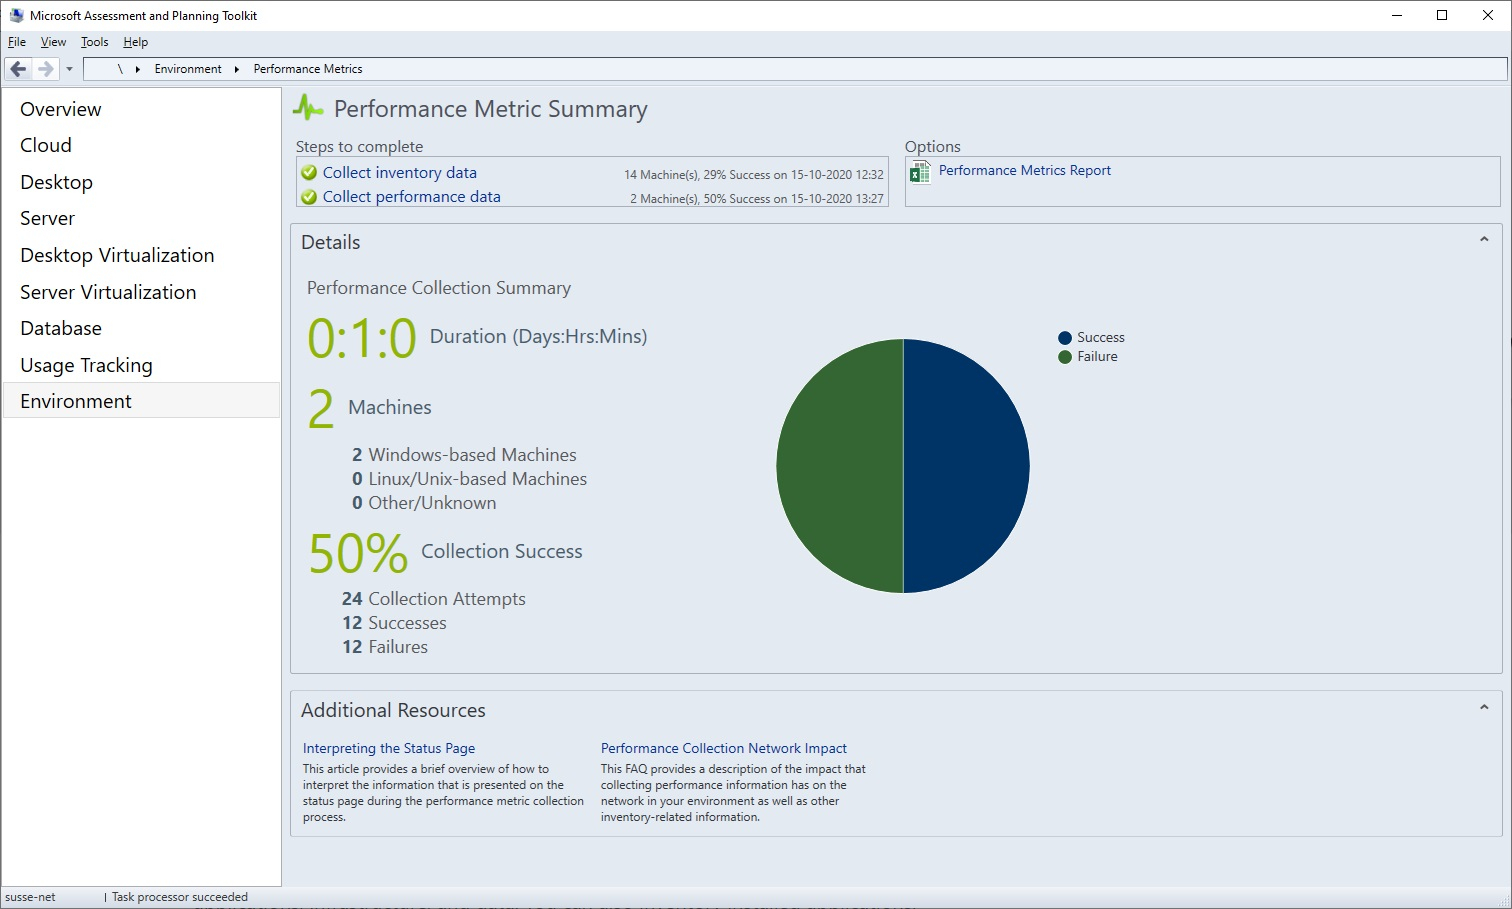Click the MAP Toolkit icon in the title bar
This screenshot has width=1512, height=909.
[16, 14]
